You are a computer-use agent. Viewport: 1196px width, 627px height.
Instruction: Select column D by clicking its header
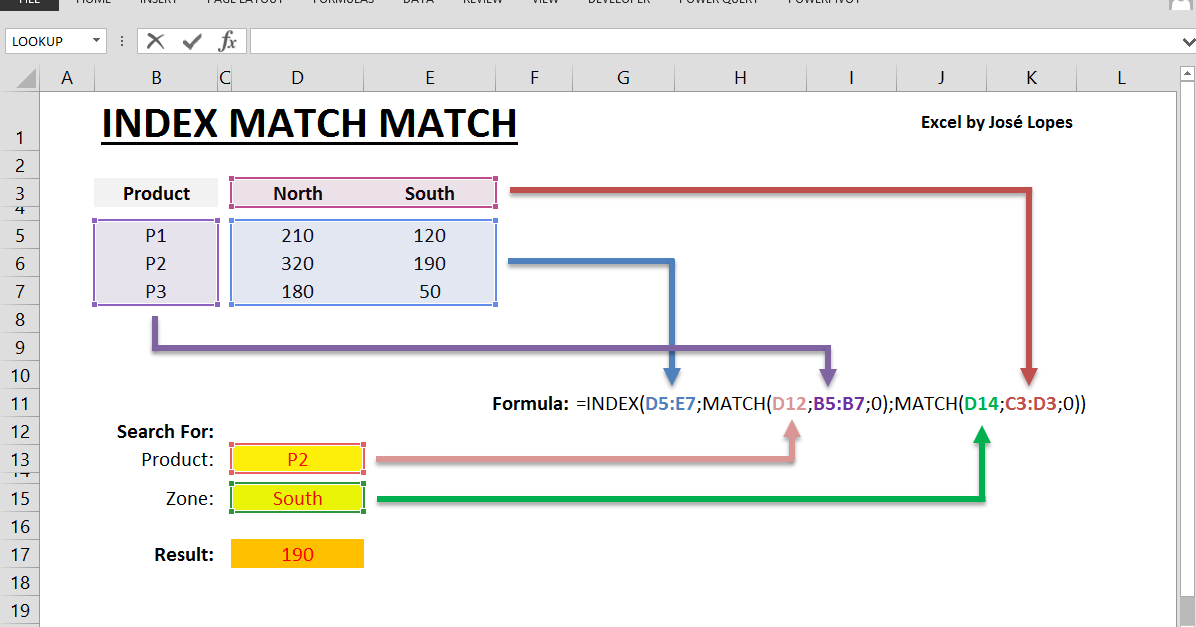(x=297, y=77)
